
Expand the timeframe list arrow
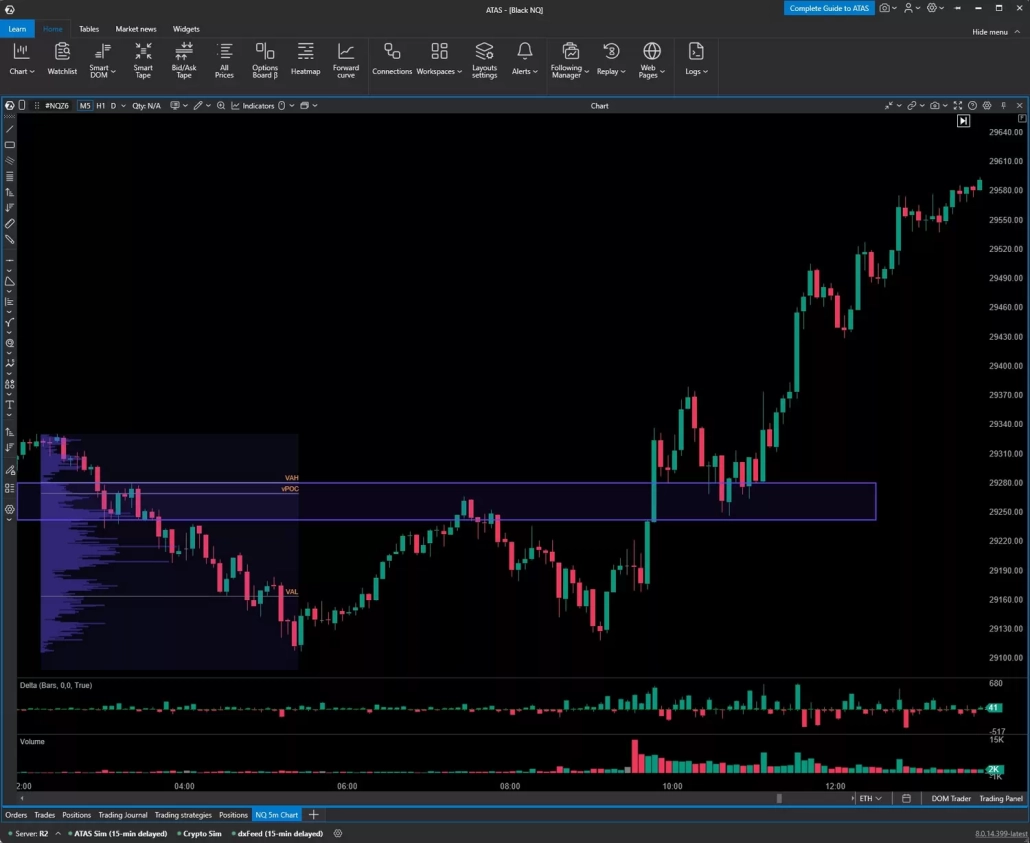[x=123, y=105]
